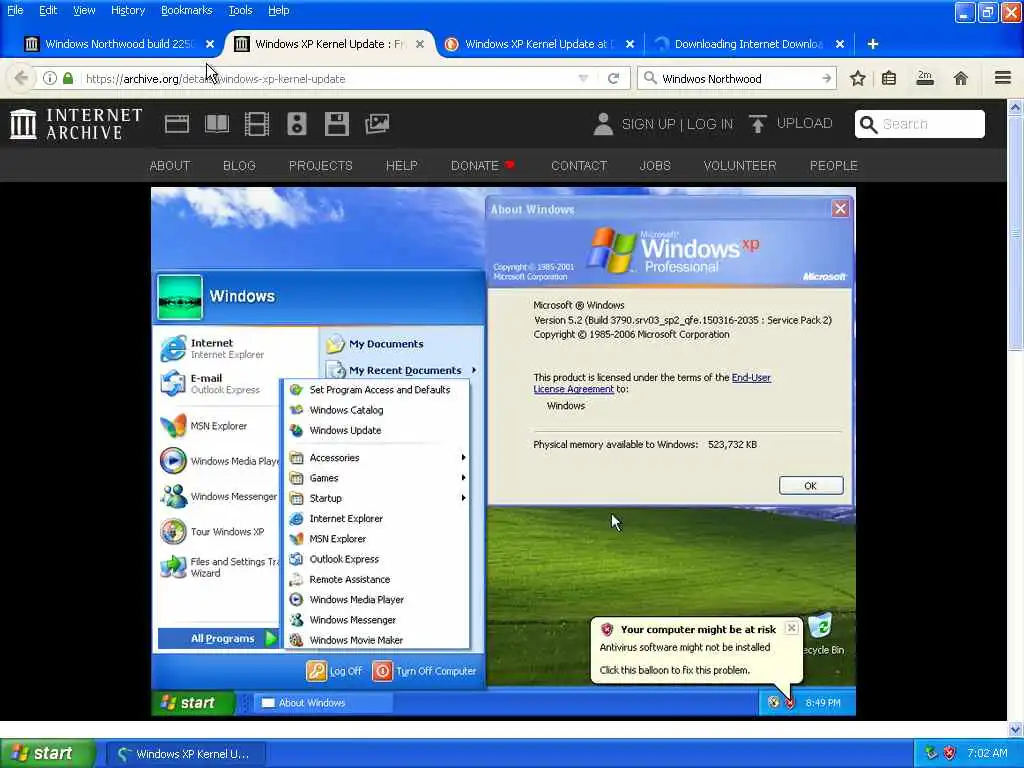Screen dimensions: 1024x768
Task: Open the CONTACT navigation link
Action: [x=579, y=166]
